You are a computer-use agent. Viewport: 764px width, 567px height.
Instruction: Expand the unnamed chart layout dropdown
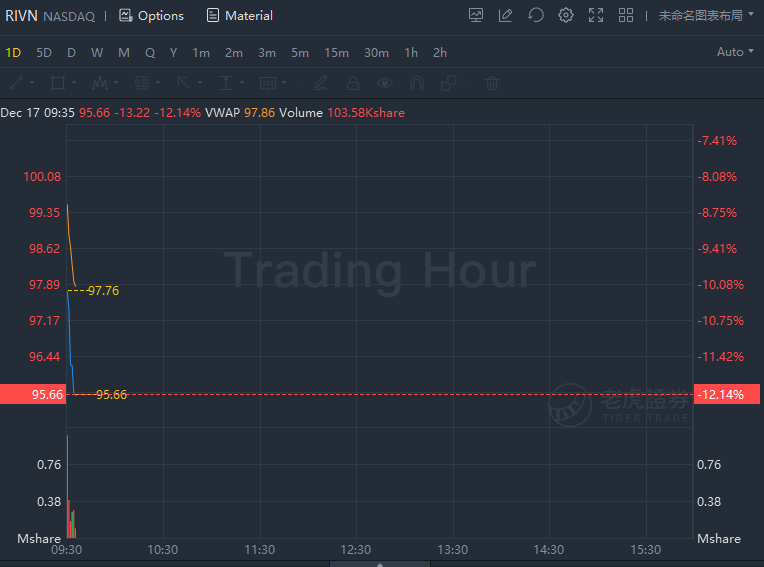[706, 16]
